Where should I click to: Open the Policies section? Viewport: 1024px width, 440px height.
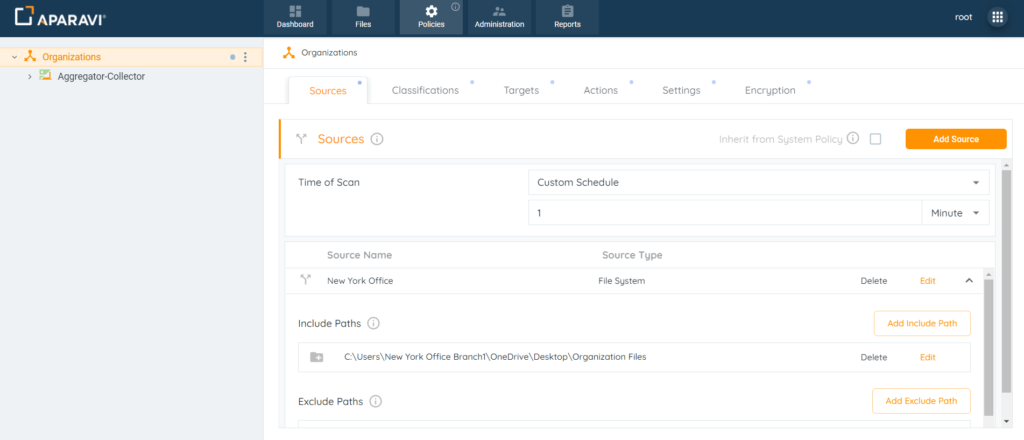tap(431, 18)
